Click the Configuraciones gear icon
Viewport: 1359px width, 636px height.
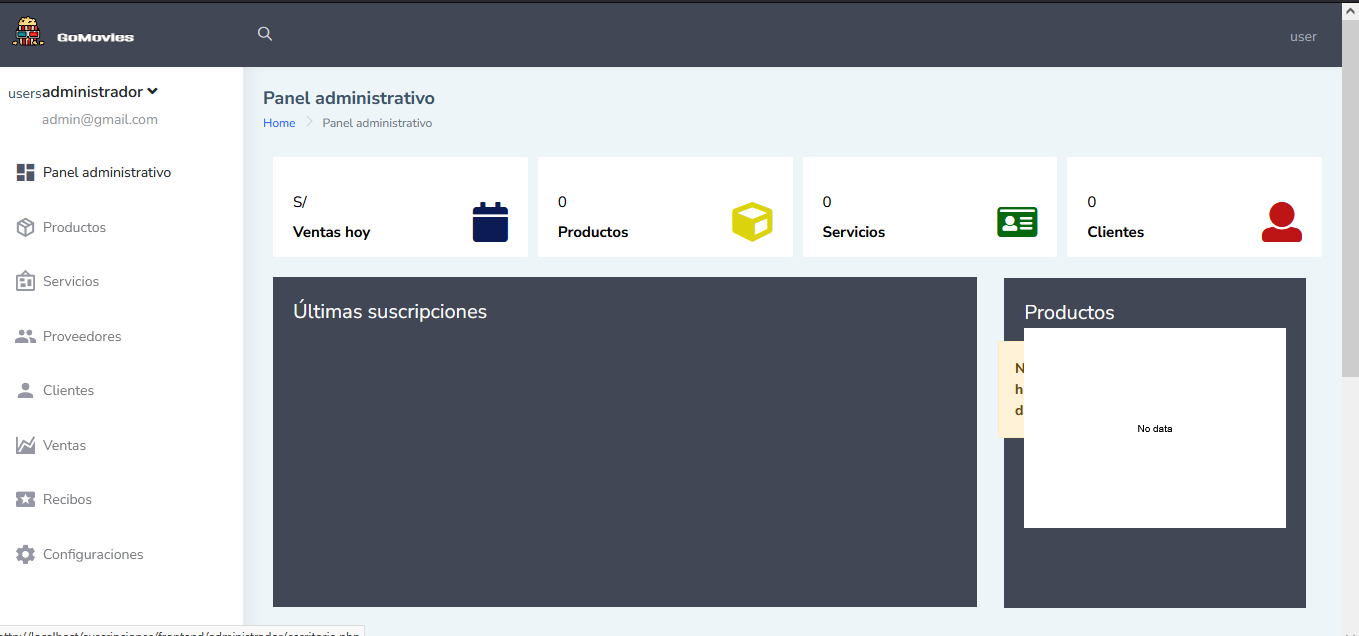click(26, 555)
